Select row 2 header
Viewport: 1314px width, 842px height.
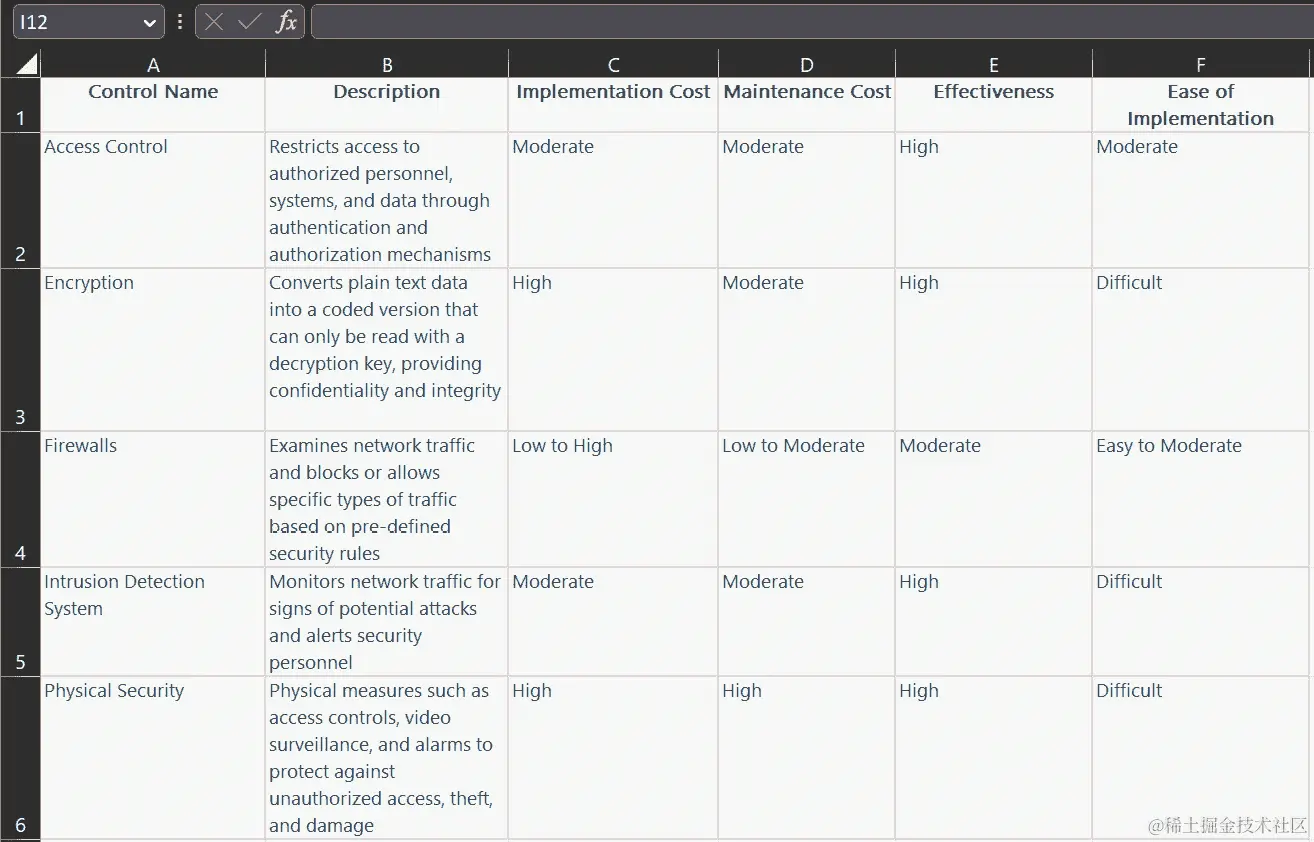[x=20, y=200]
